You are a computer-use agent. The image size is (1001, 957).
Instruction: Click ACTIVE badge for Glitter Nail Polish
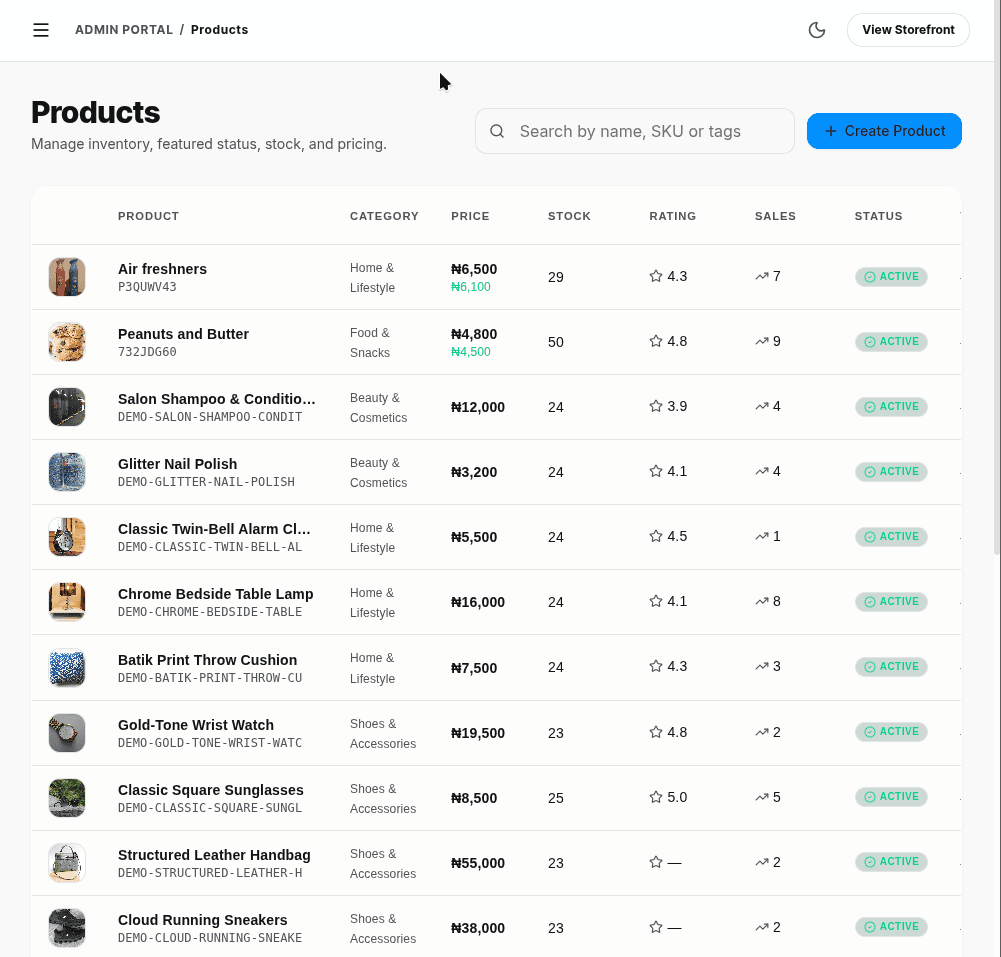click(x=891, y=472)
